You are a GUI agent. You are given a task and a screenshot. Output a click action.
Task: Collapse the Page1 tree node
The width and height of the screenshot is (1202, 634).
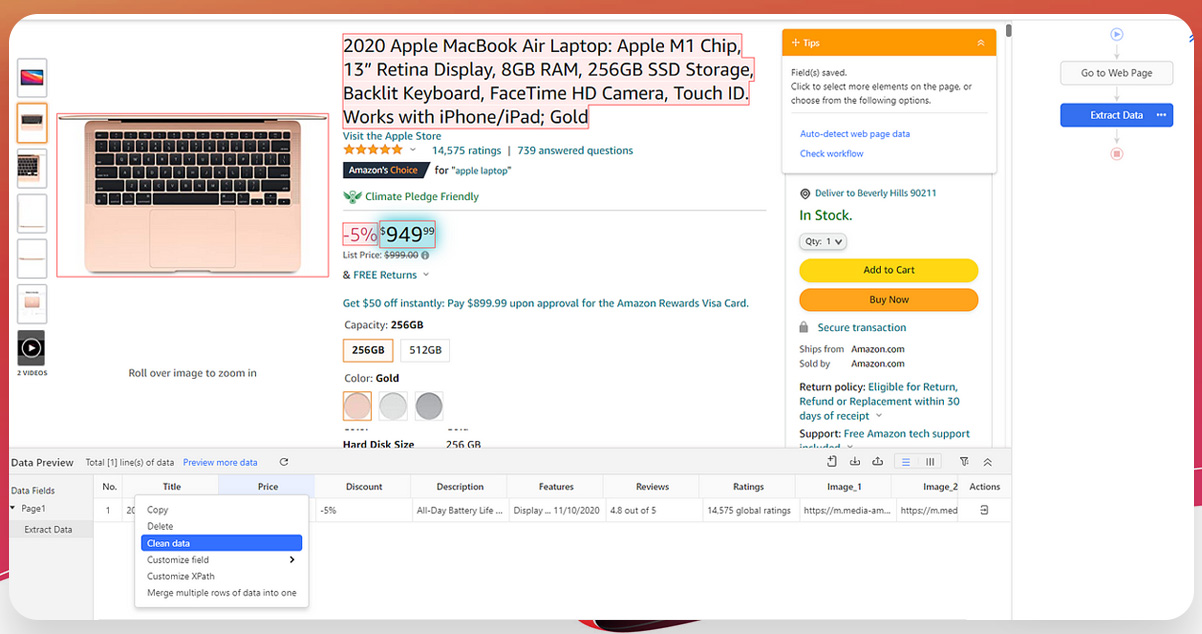pos(14,509)
